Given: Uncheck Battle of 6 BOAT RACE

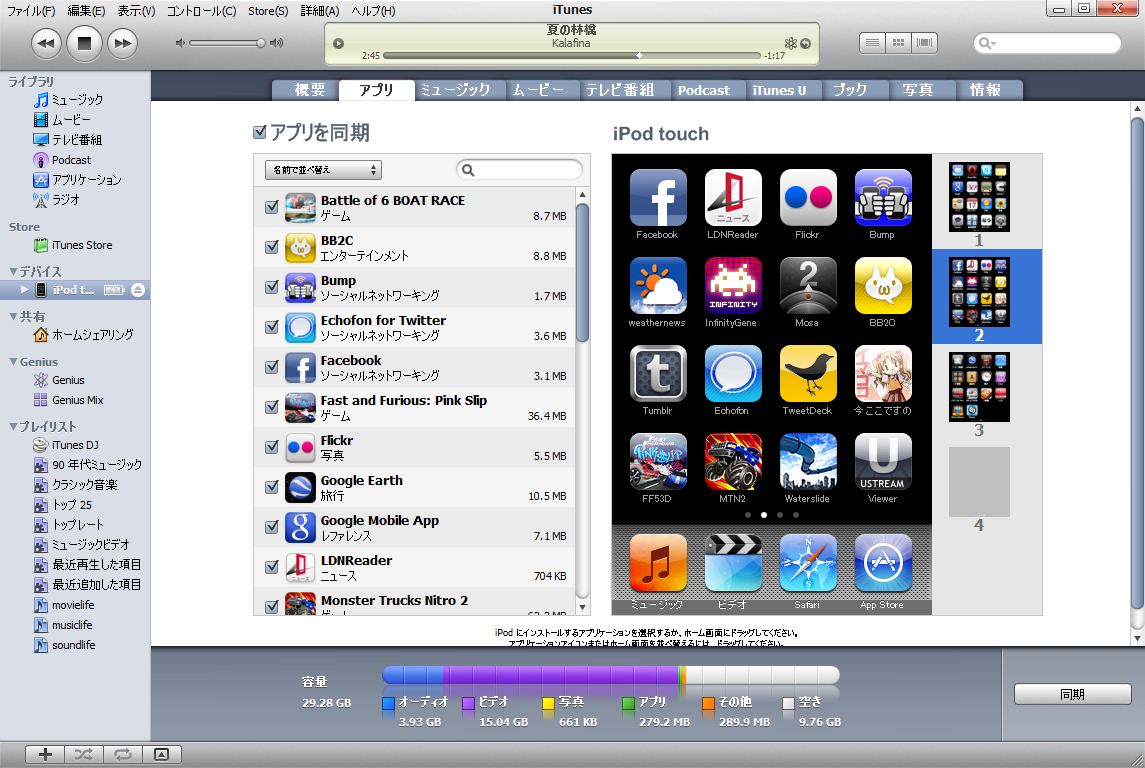Looking at the screenshot, I should [x=272, y=207].
